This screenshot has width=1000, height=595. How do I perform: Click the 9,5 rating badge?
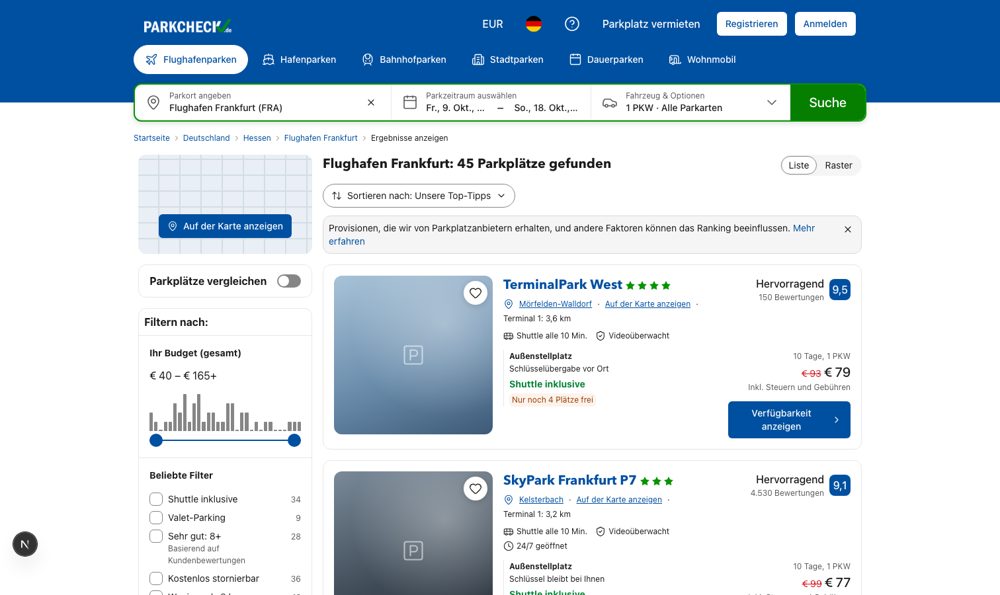click(840, 290)
